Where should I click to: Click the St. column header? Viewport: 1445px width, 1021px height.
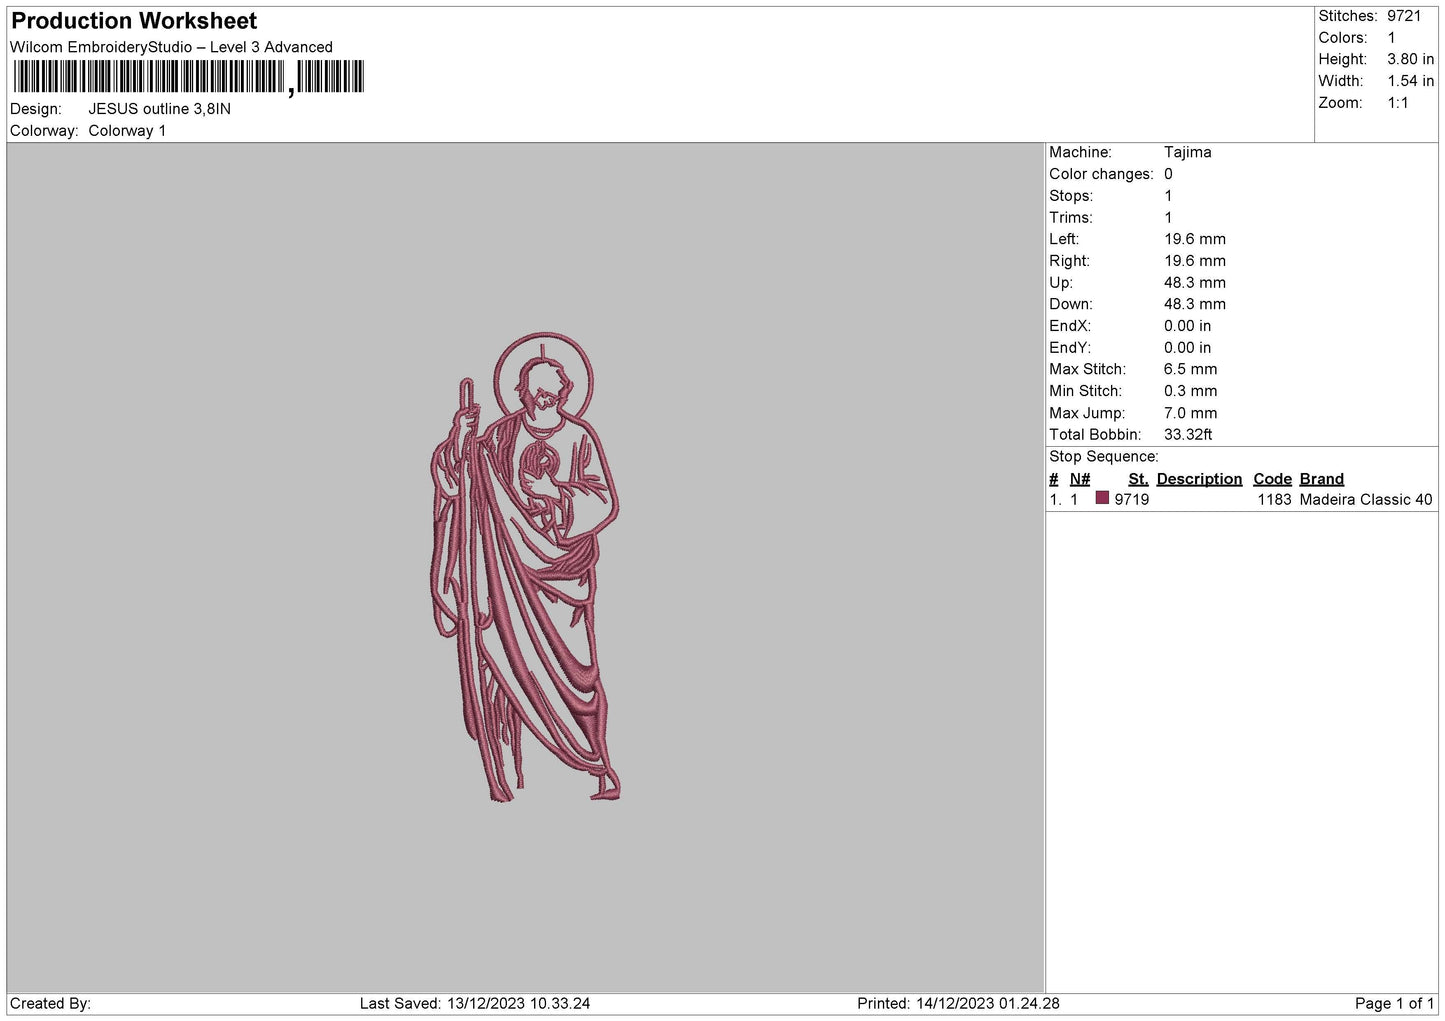[x=1138, y=479]
